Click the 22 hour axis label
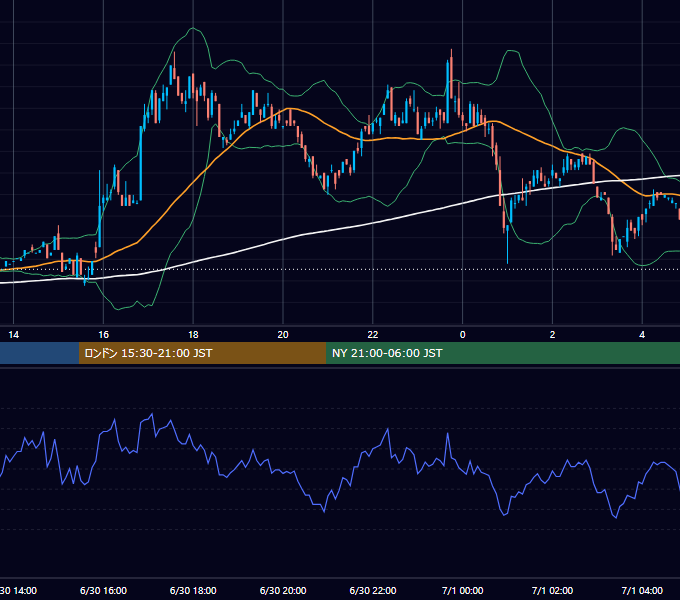Screen dimensions: 680x600 point(373,335)
